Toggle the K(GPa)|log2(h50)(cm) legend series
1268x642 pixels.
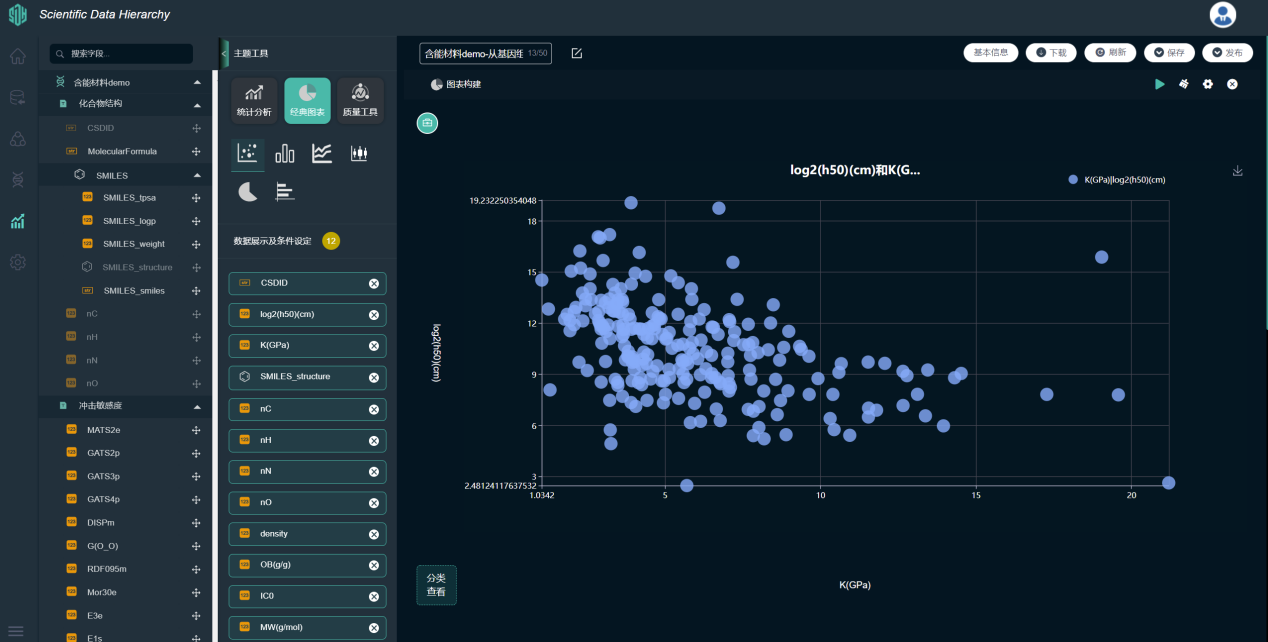1117,180
